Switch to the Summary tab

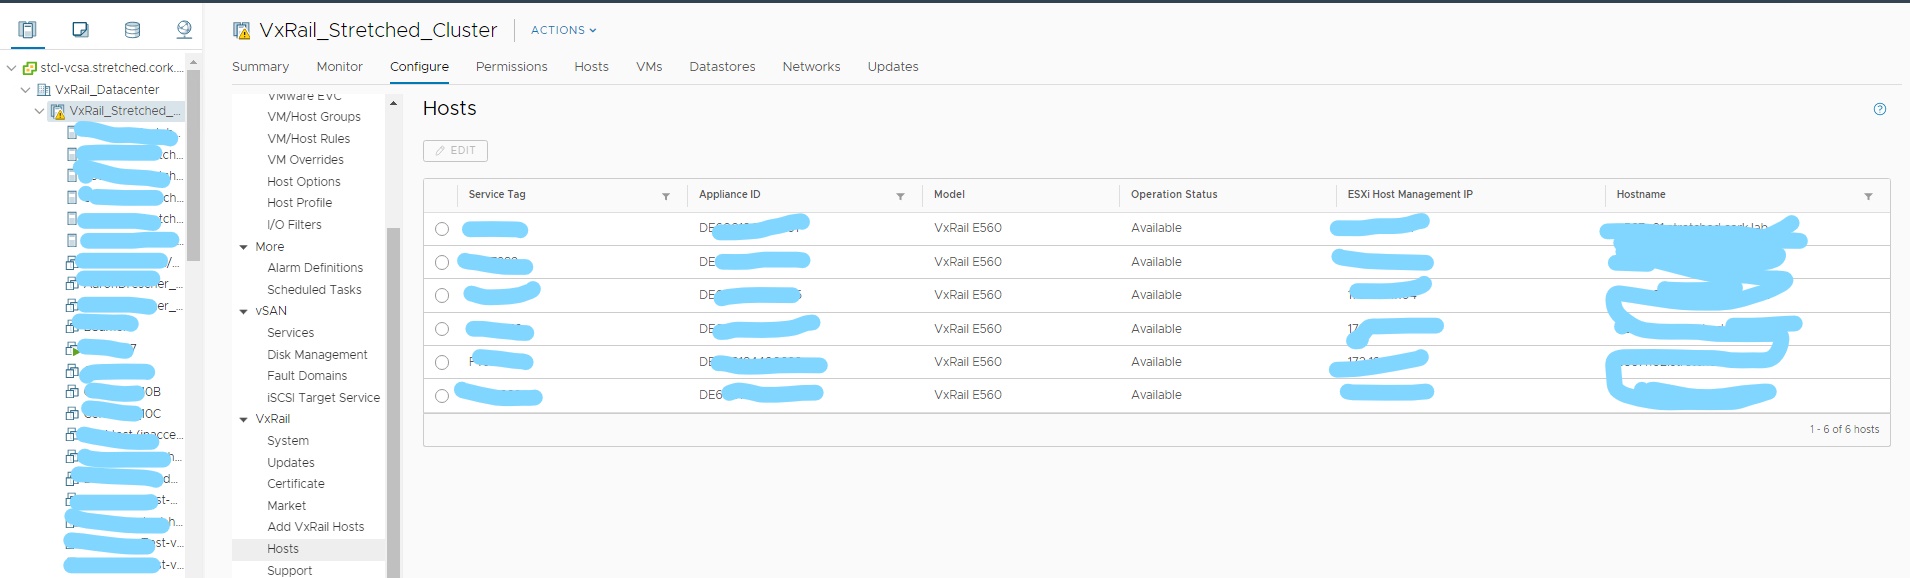[260, 66]
